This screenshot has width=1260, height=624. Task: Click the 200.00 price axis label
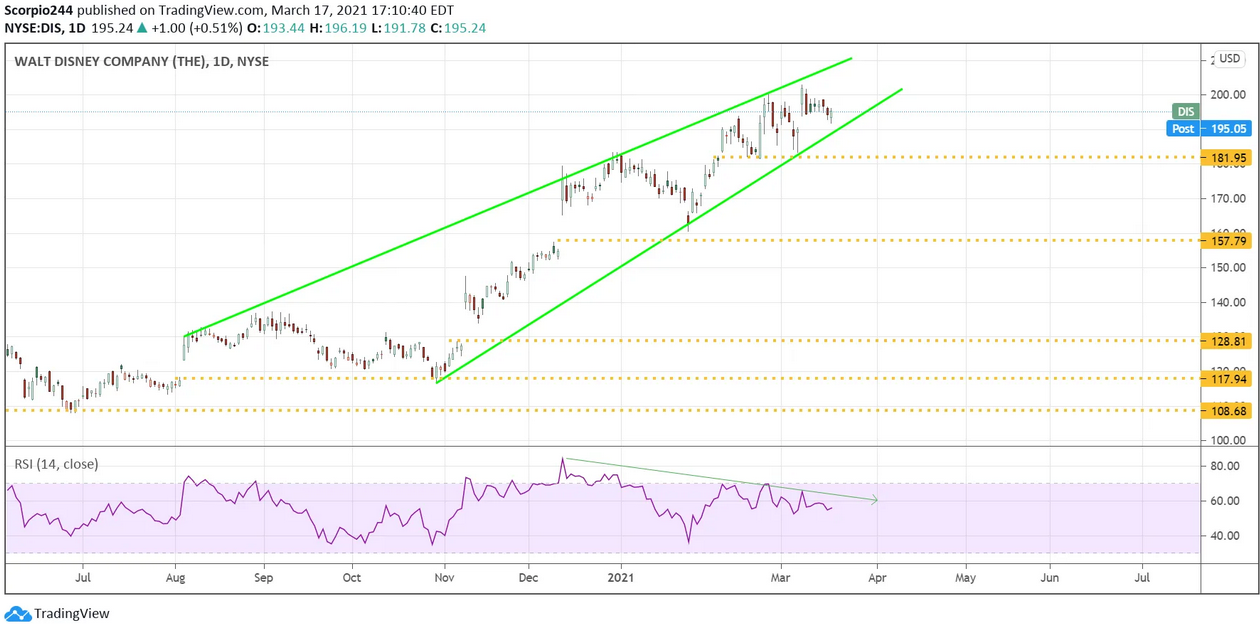coord(1226,95)
